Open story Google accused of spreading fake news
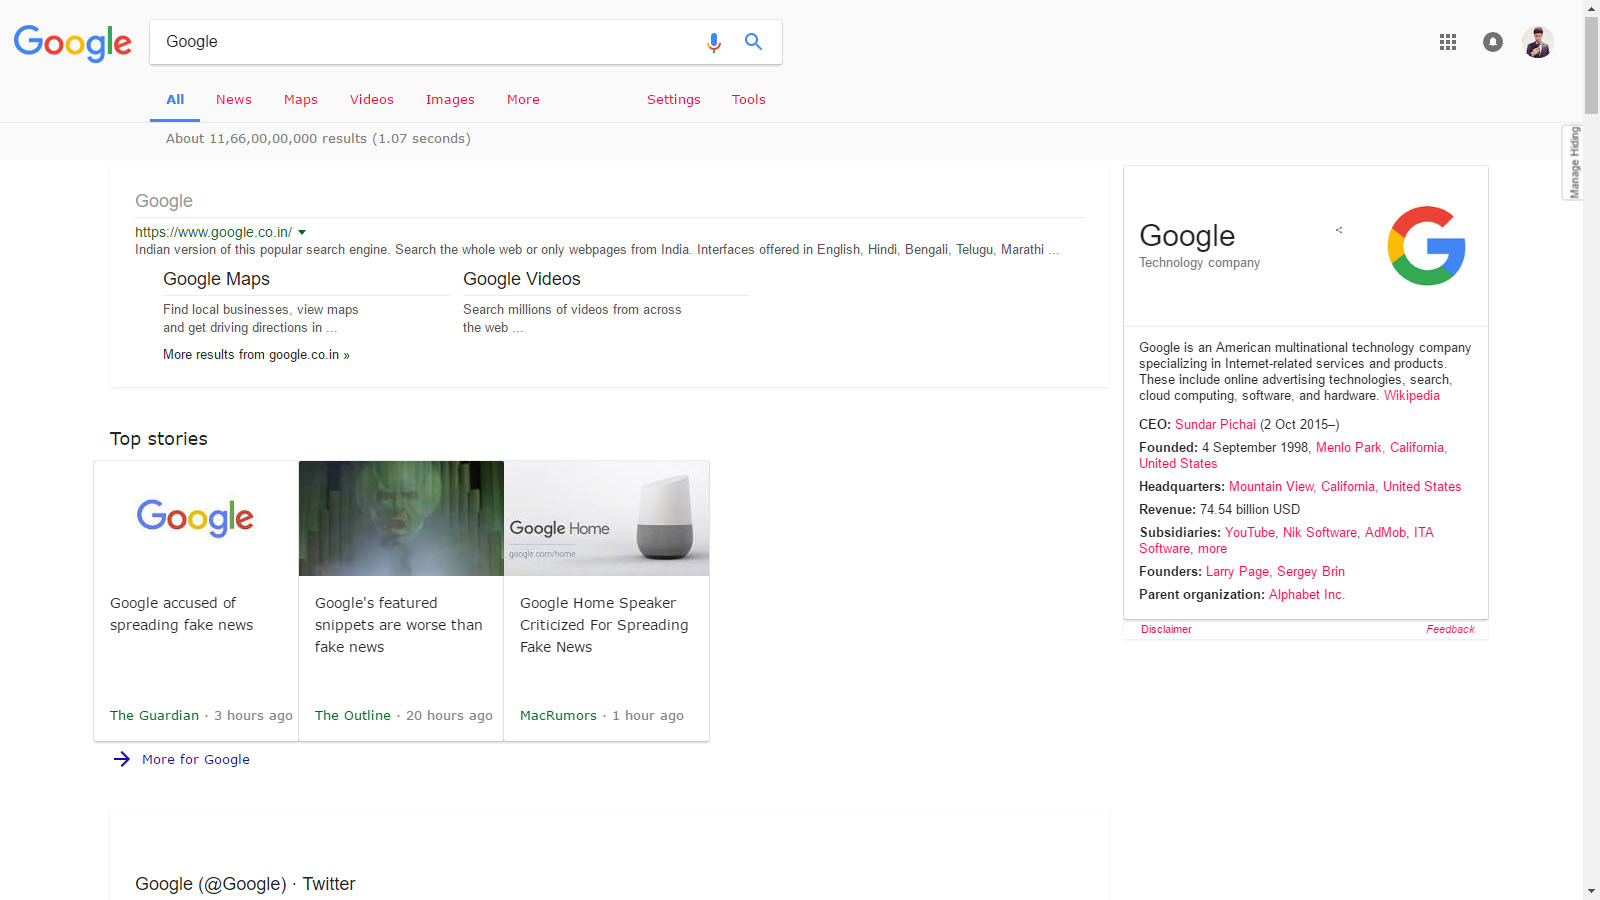Screen dimensions: 1600x900 point(182,614)
